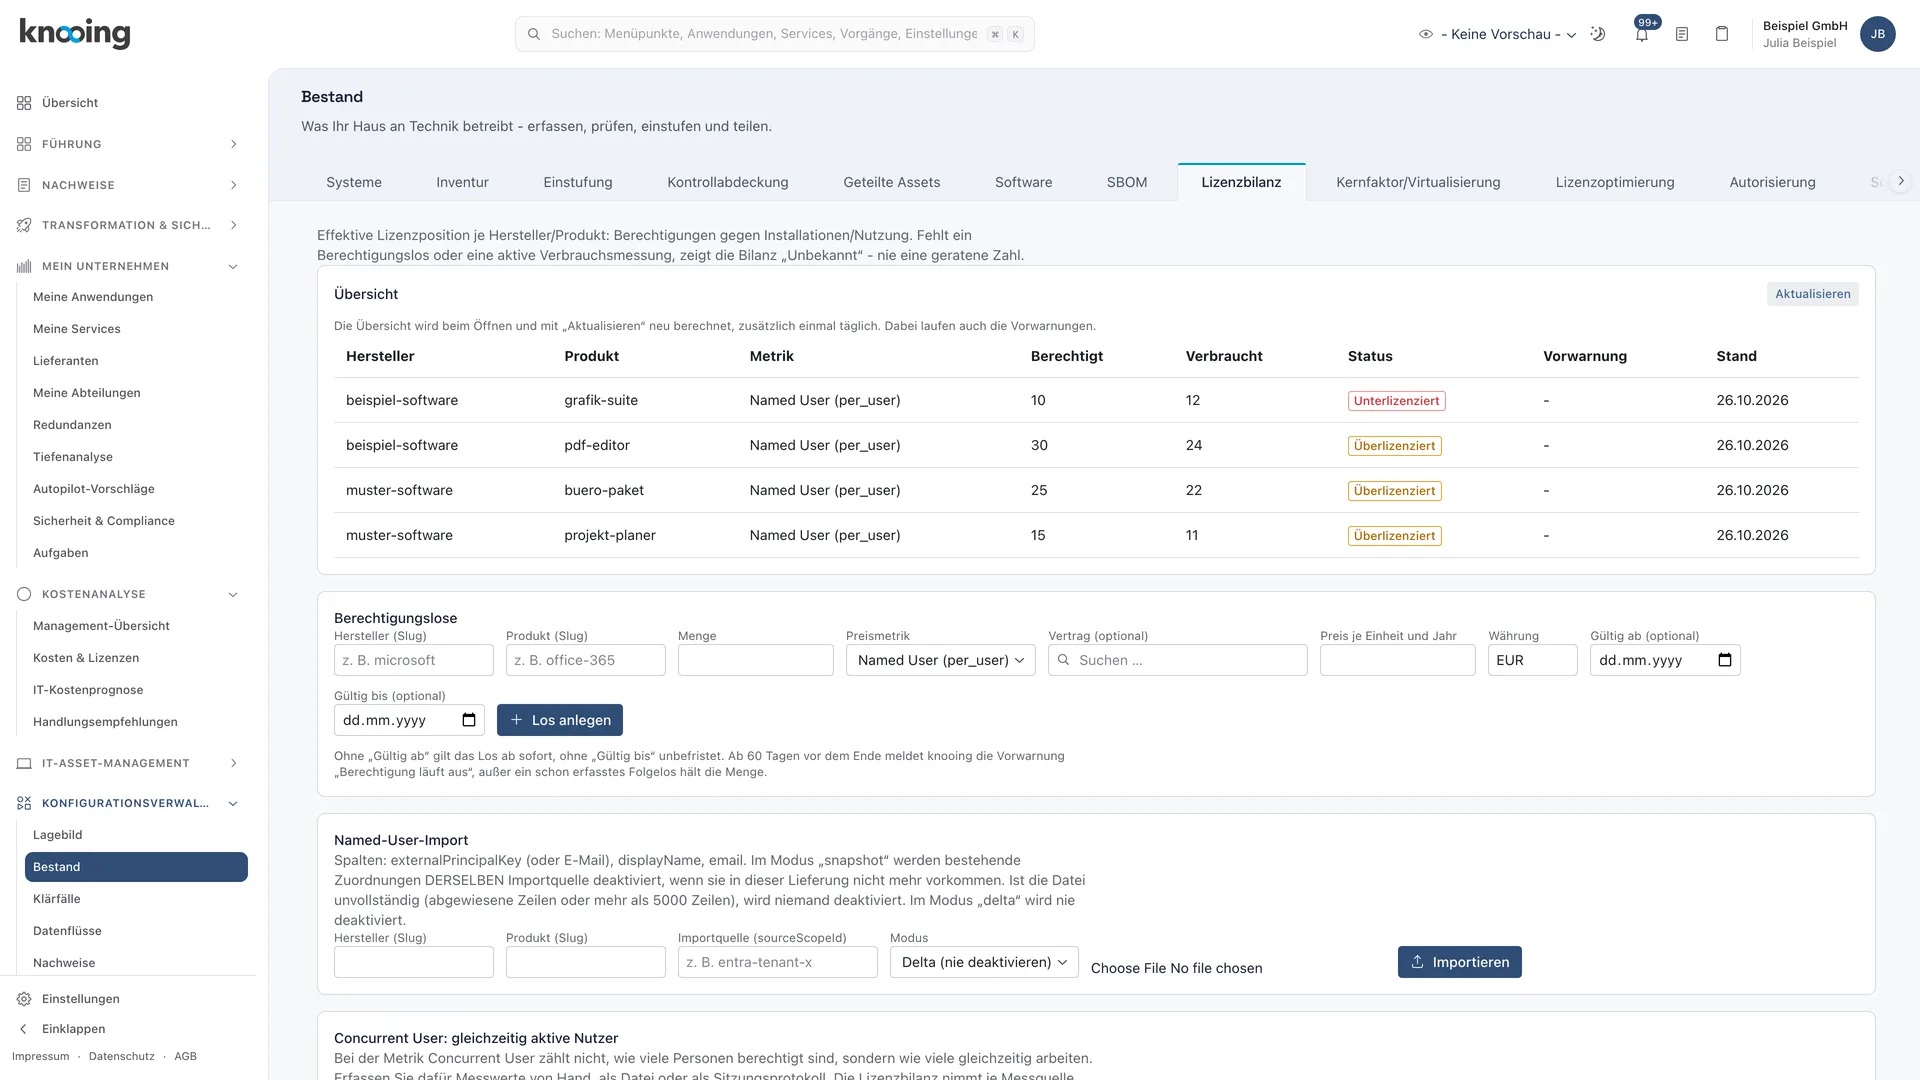Image resolution: width=1920 pixels, height=1080 pixels.
Task: Click the knooing logo
Action: (x=75, y=33)
